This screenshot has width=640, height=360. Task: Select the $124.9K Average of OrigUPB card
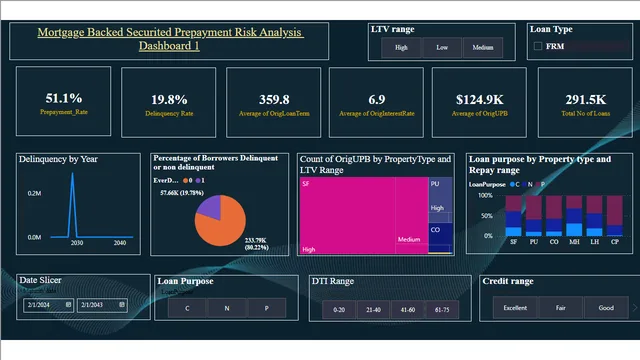(479, 102)
